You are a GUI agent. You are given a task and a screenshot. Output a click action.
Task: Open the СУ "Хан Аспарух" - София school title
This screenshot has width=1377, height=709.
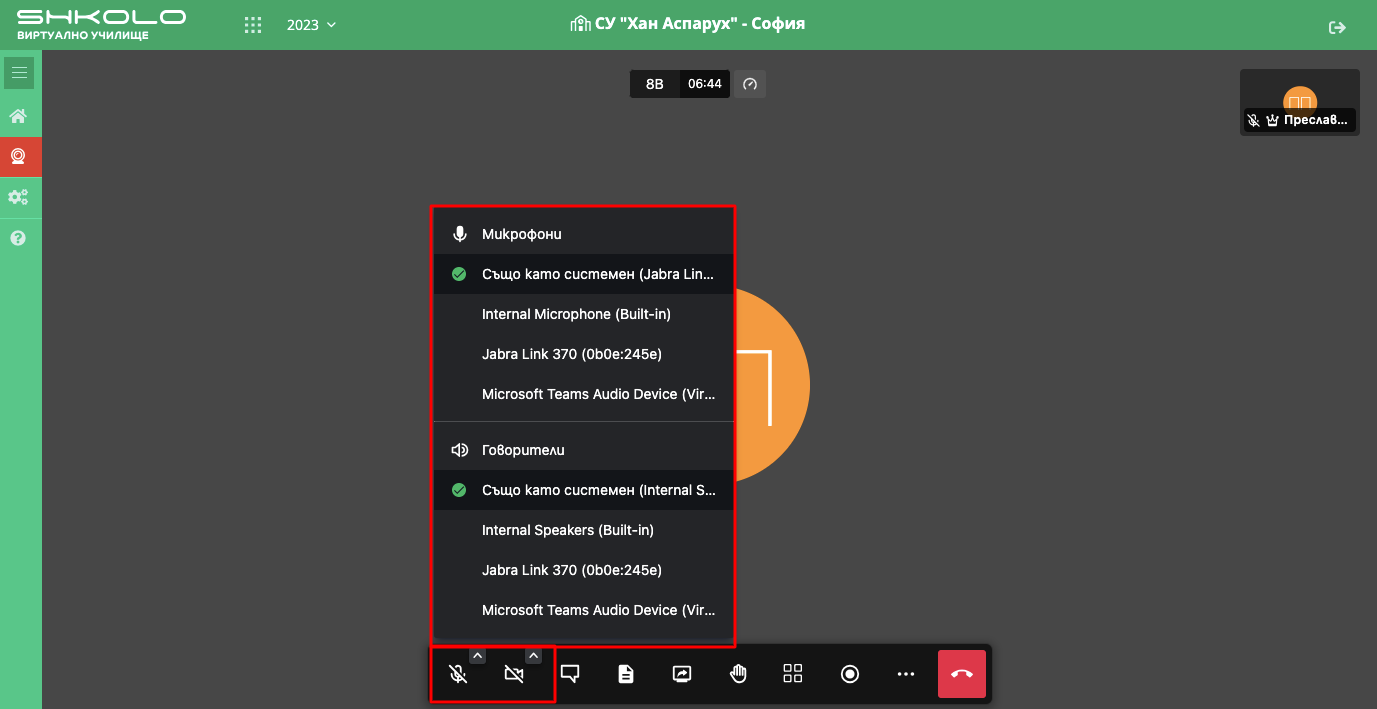687,24
